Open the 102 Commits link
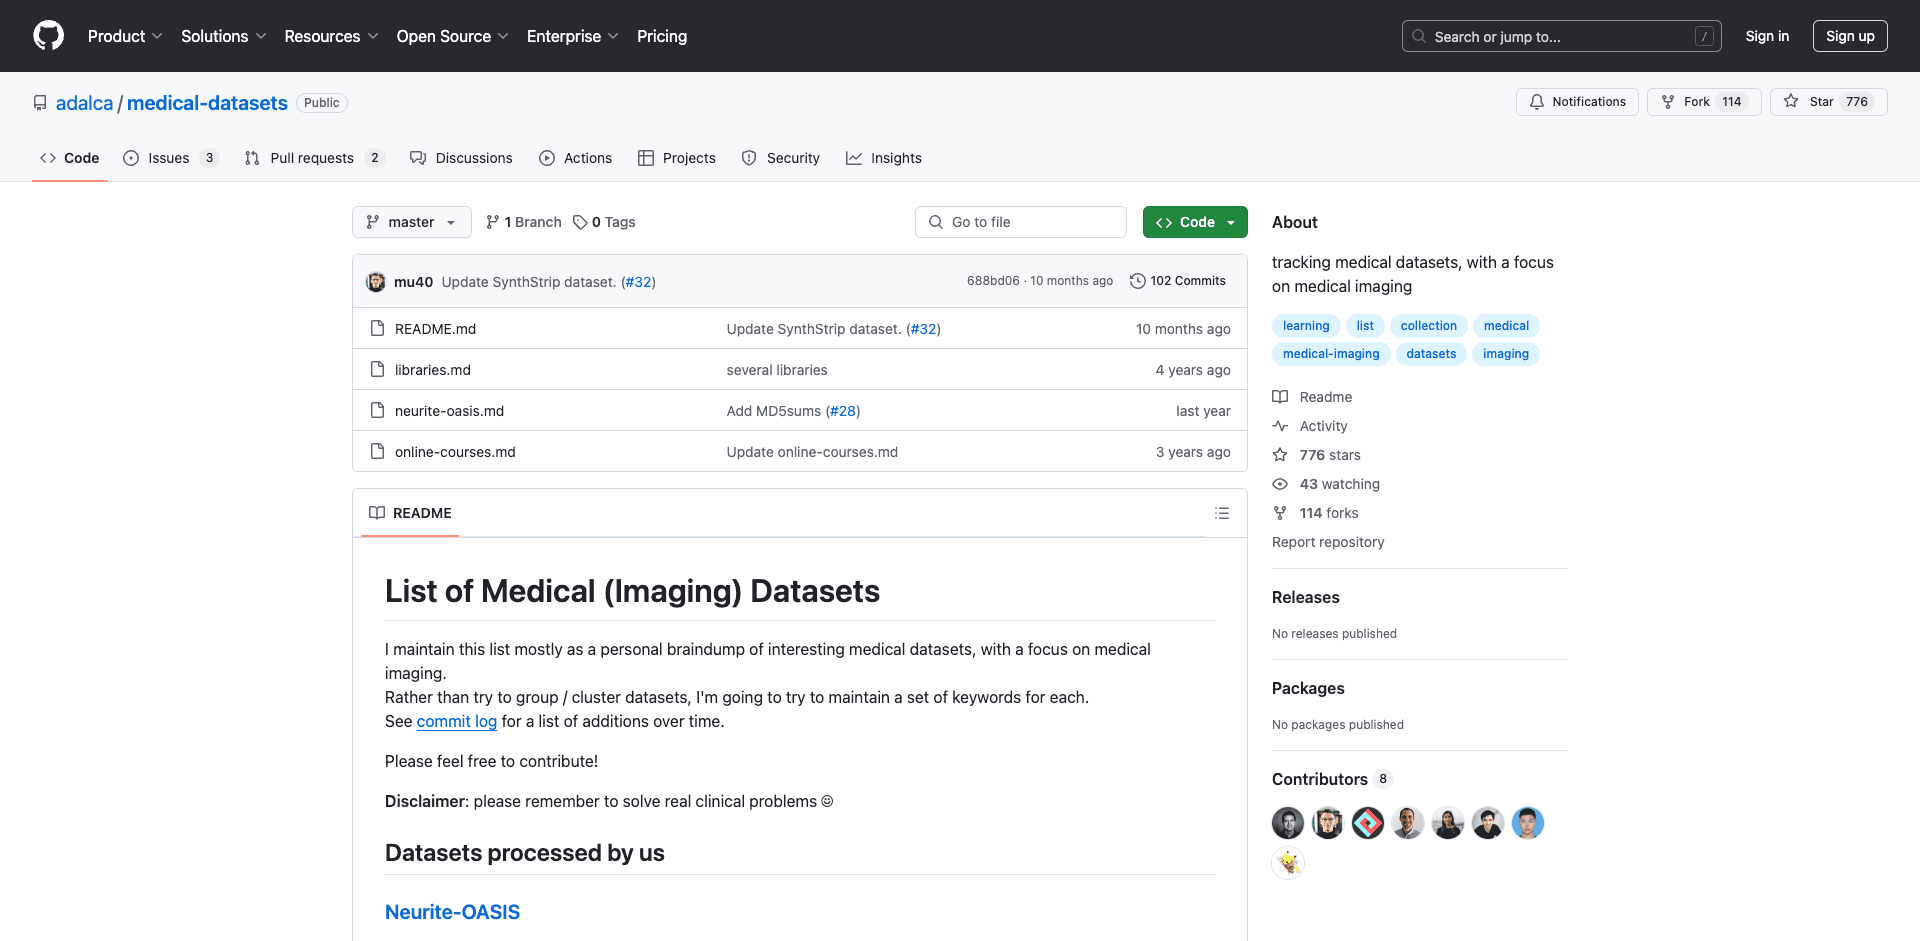Screen dimensions: 1920x941 (x=1178, y=281)
